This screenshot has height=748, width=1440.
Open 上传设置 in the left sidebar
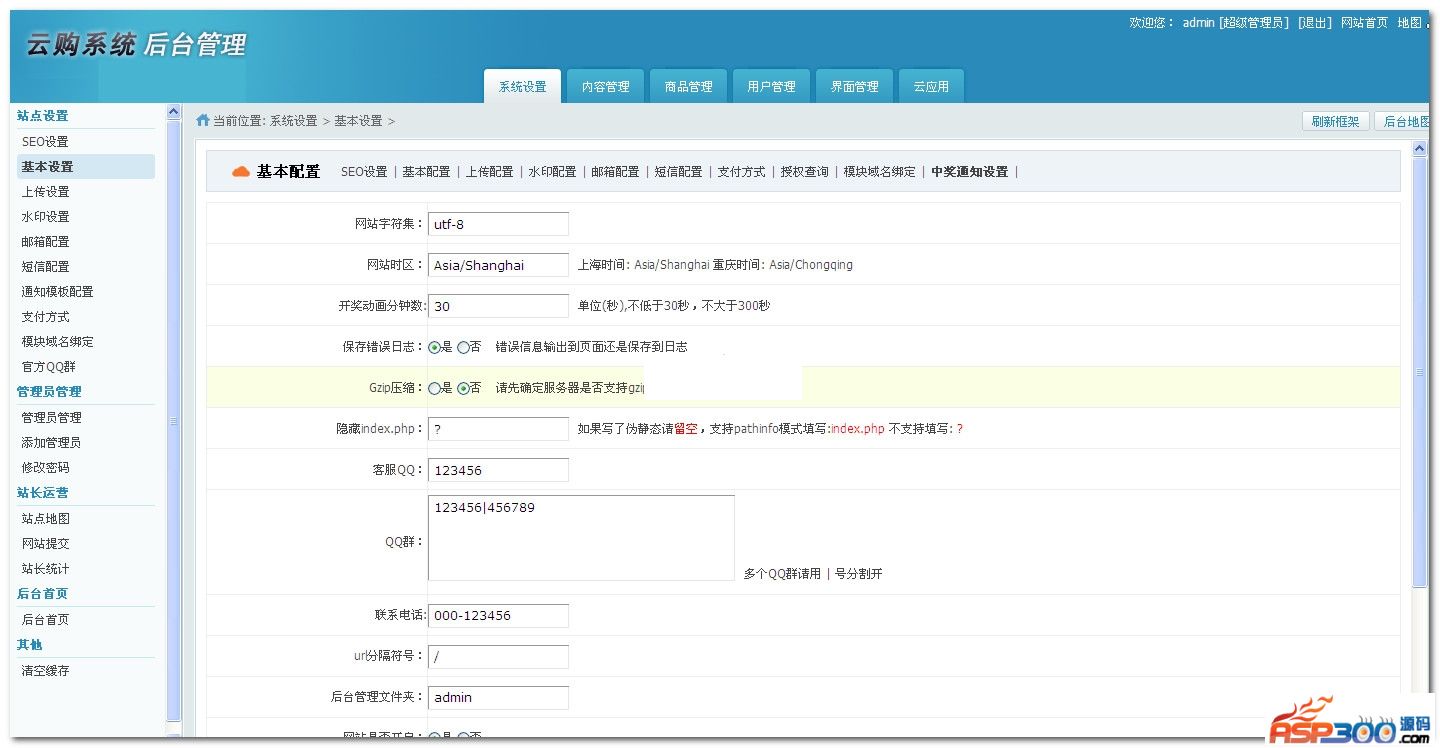pos(46,192)
